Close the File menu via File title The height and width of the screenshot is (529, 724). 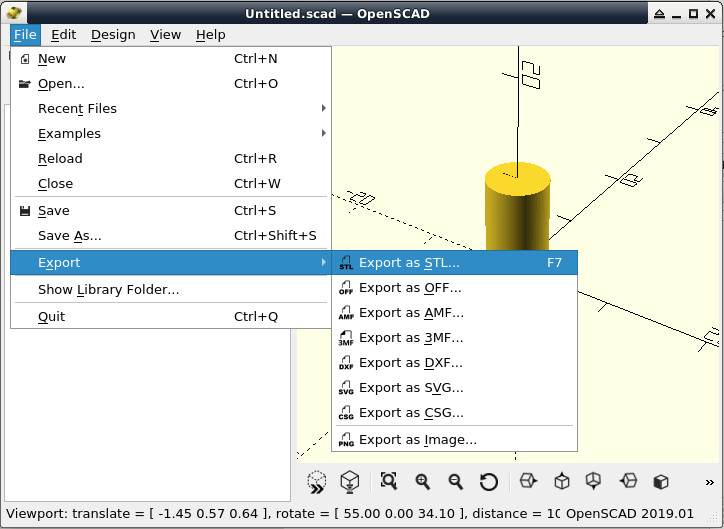(x=25, y=35)
